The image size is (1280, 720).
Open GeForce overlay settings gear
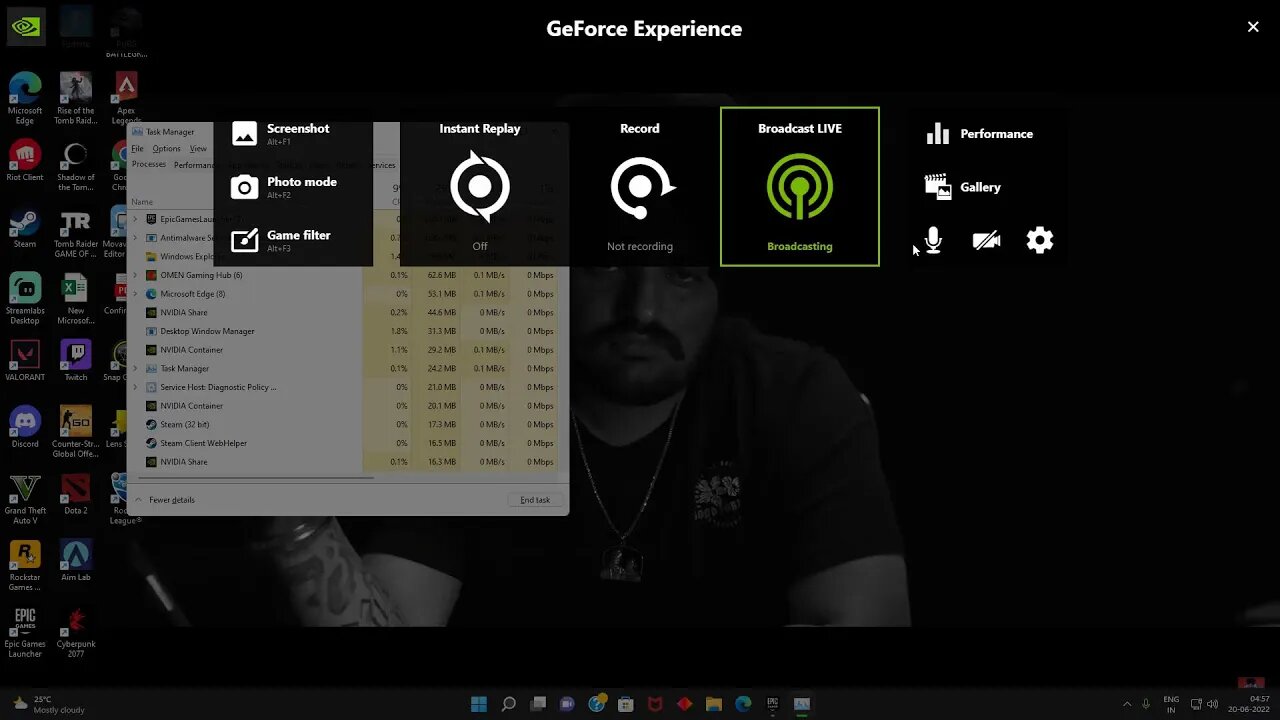1040,240
